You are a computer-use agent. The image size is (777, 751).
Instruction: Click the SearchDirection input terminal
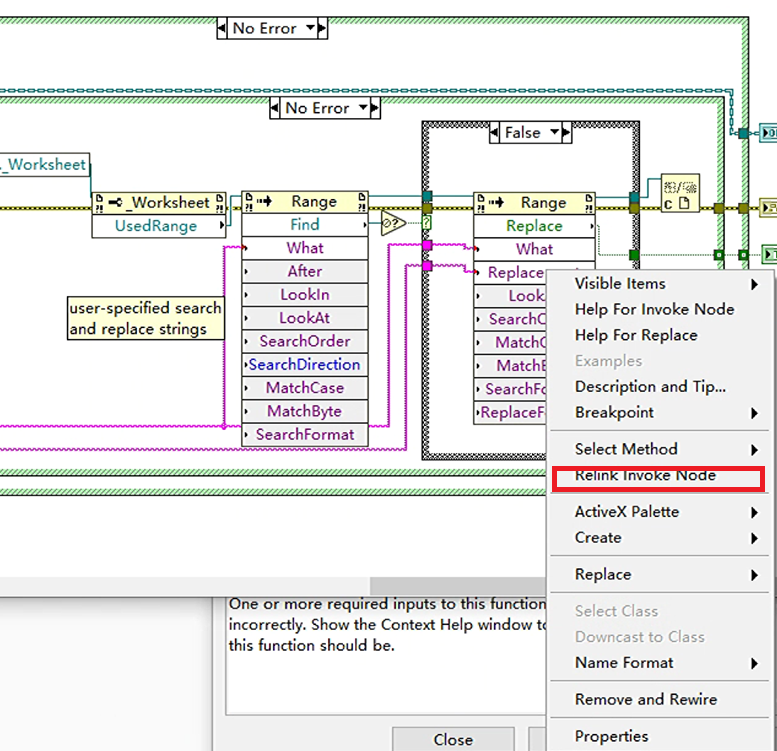(x=305, y=365)
